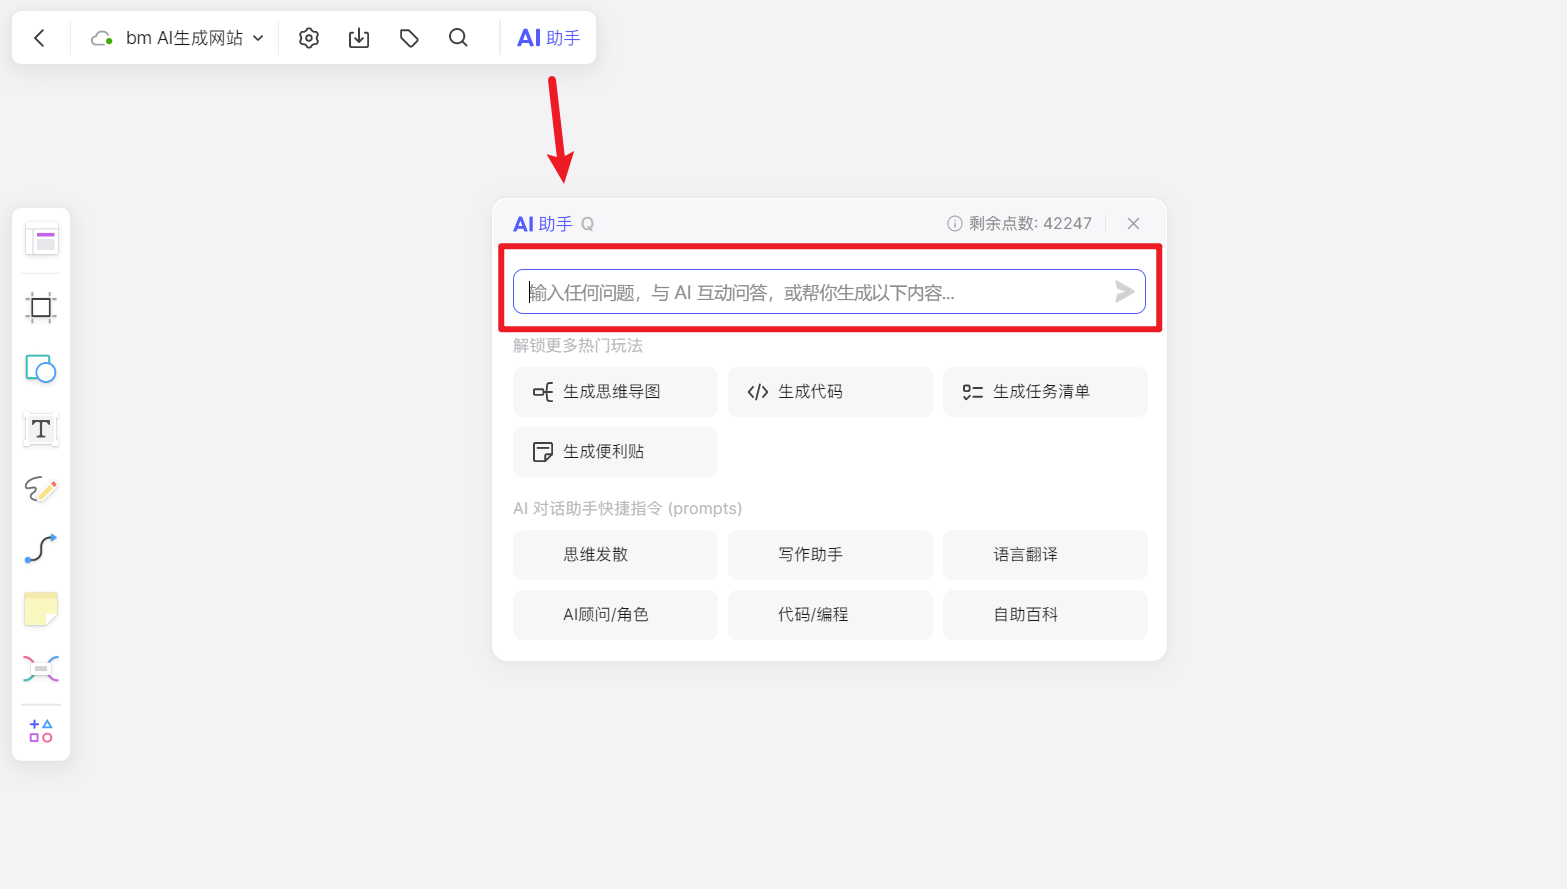Open the AI 助手 toolbar button
1567x889 pixels.
[548, 38]
